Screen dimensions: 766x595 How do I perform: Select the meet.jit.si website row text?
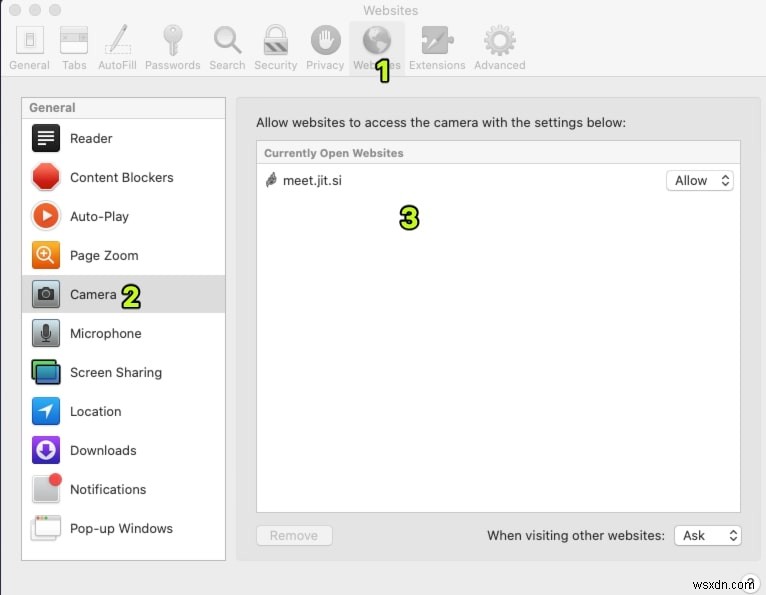tap(312, 181)
